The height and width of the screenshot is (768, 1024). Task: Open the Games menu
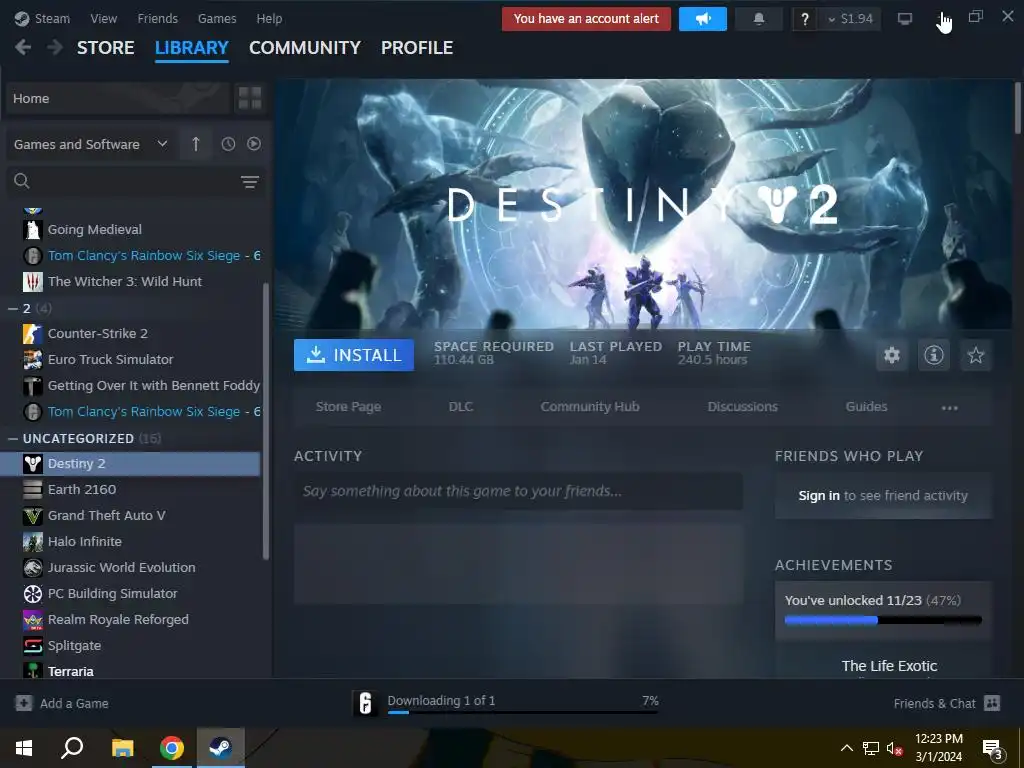click(x=217, y=18)
